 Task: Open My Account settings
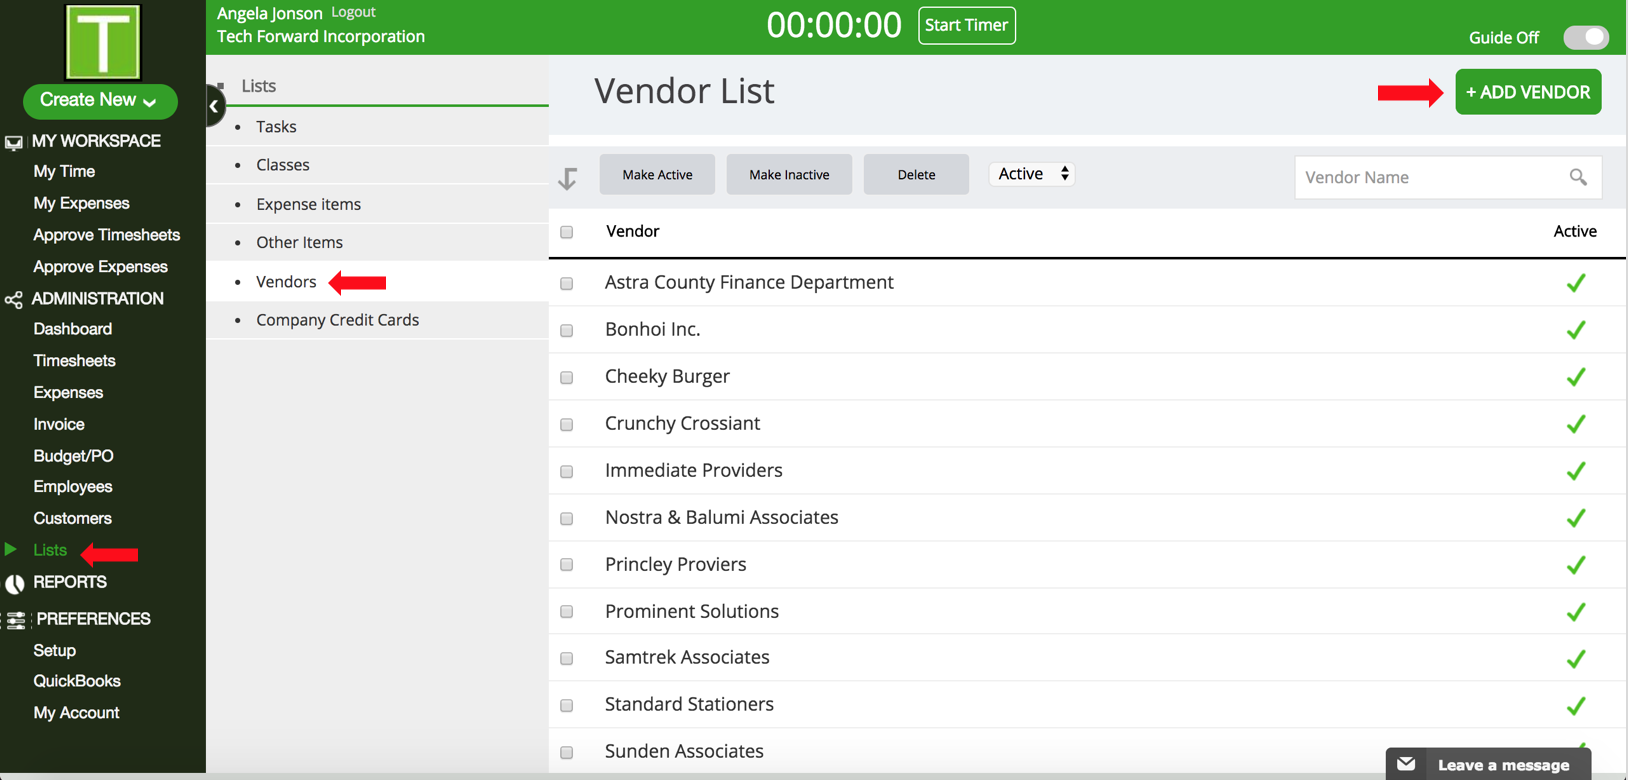76,713
